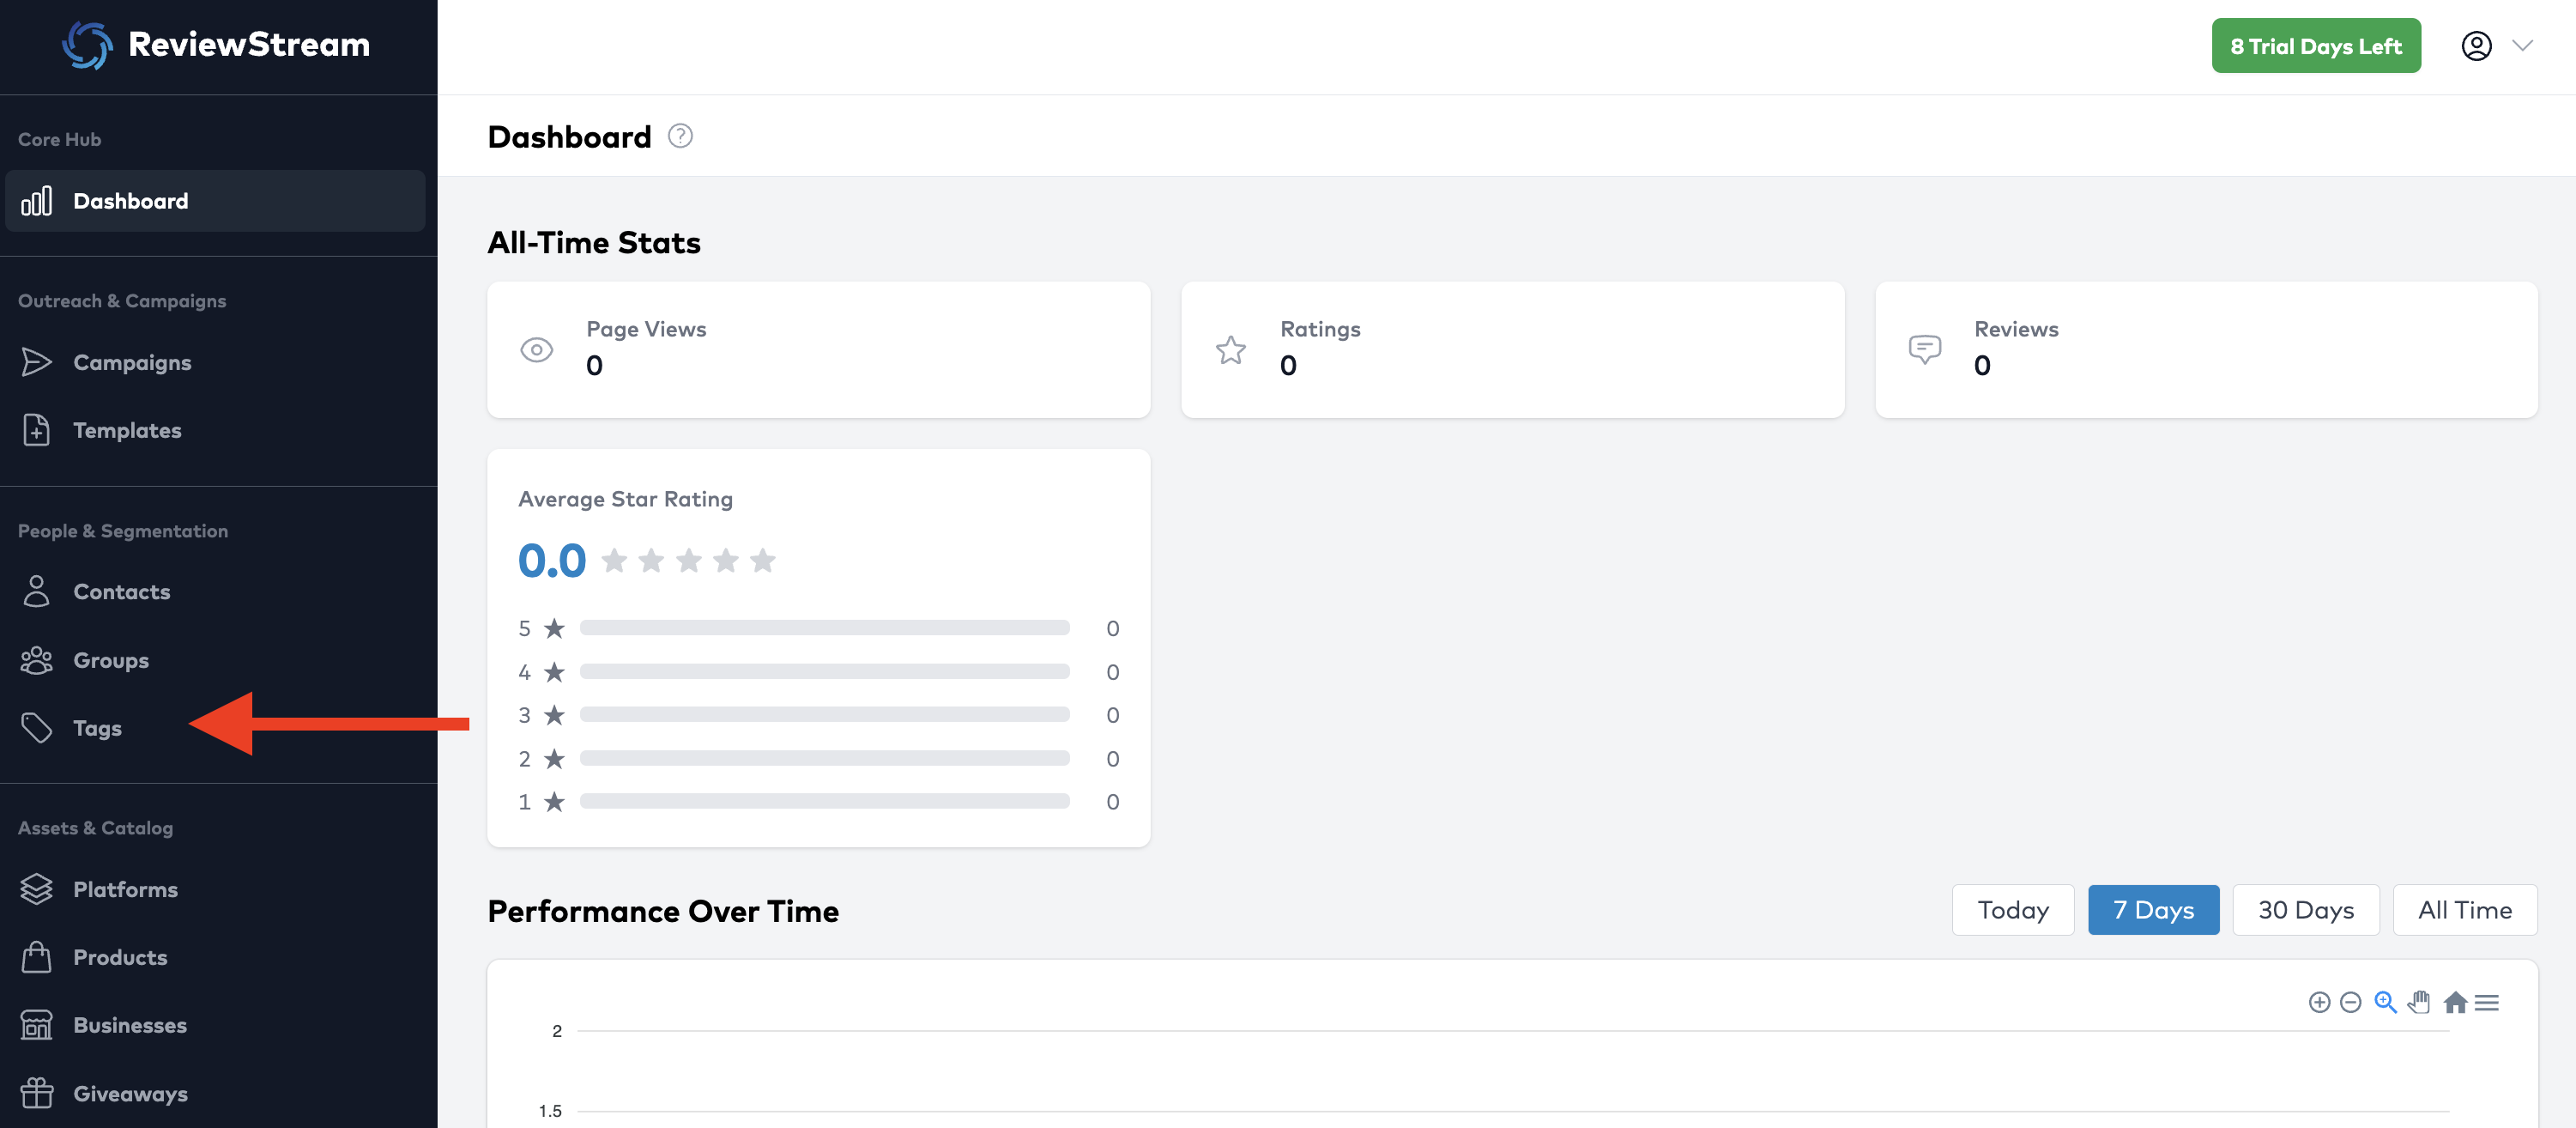Click the chart zoom out minus icon
Image resolution: width=2576 pixels, height=1128 pixels.
pyautogui.click(x=2351, y=1002)
